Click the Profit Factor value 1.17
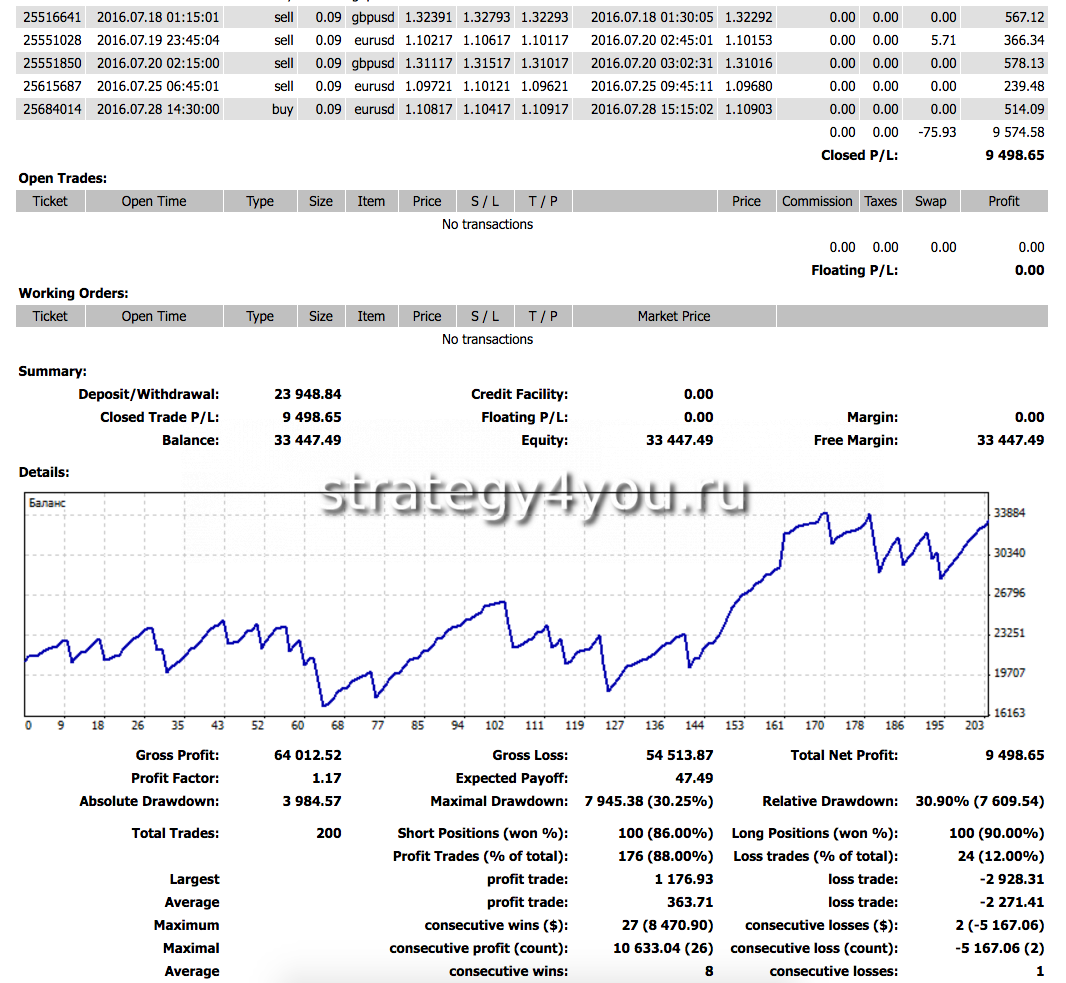Viewport: 1066px width, 983px height. pos(326,778)
